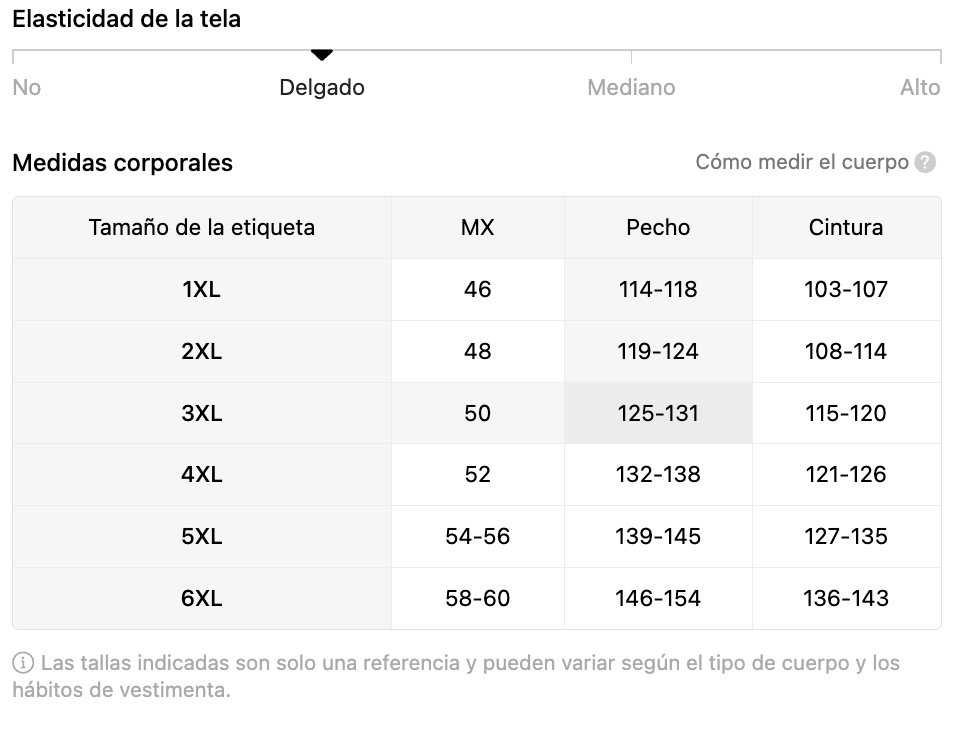Click the black elasticity slider marker
Viewport: 970px width, 738px height.
321,55
